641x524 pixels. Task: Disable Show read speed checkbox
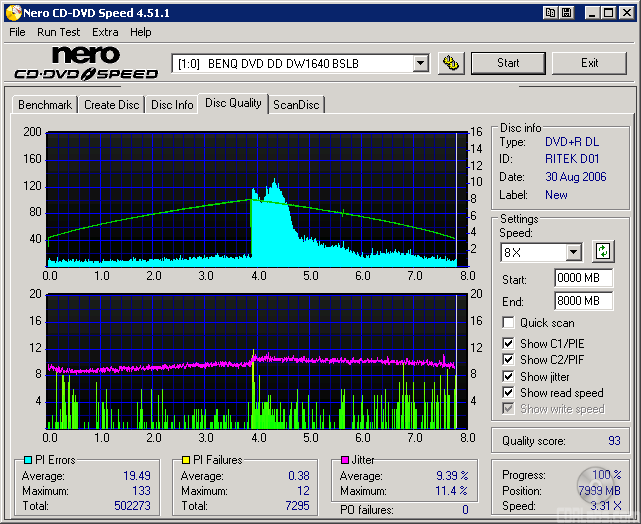(x=509, y=393)
